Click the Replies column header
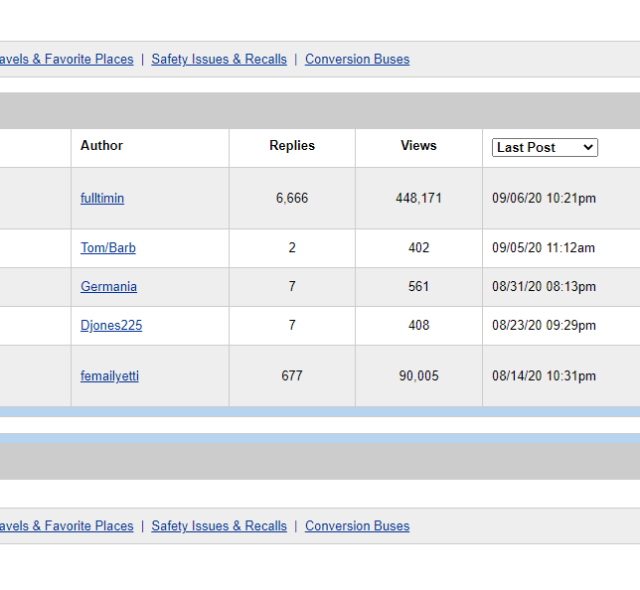This screenshot has width=640, height=590. tap(292, 146)
